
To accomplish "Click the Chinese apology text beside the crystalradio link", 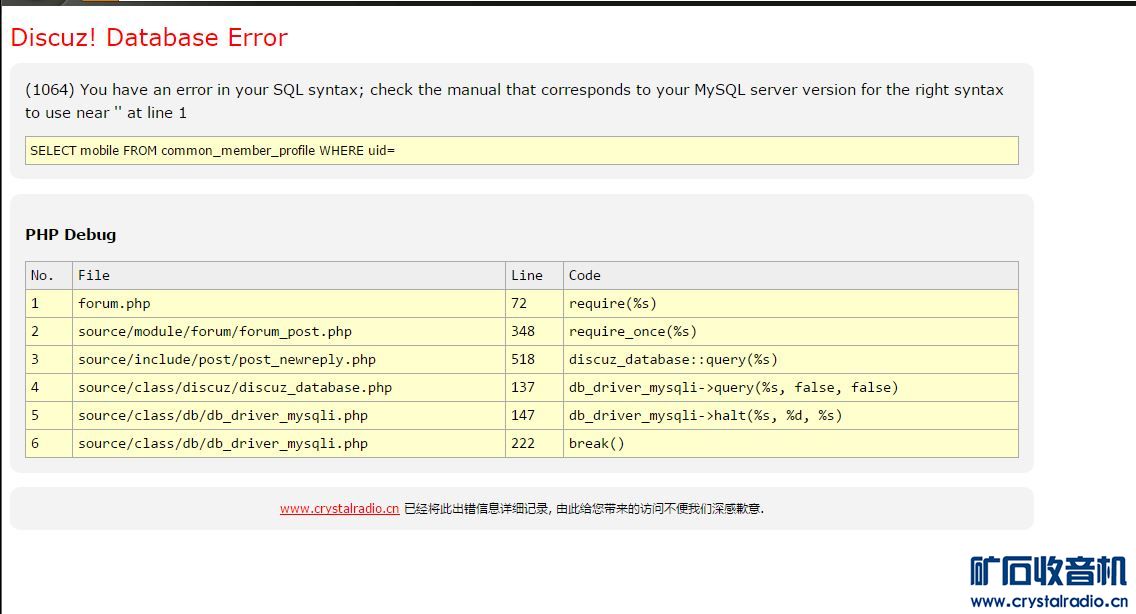I will [x=584, y=508].
